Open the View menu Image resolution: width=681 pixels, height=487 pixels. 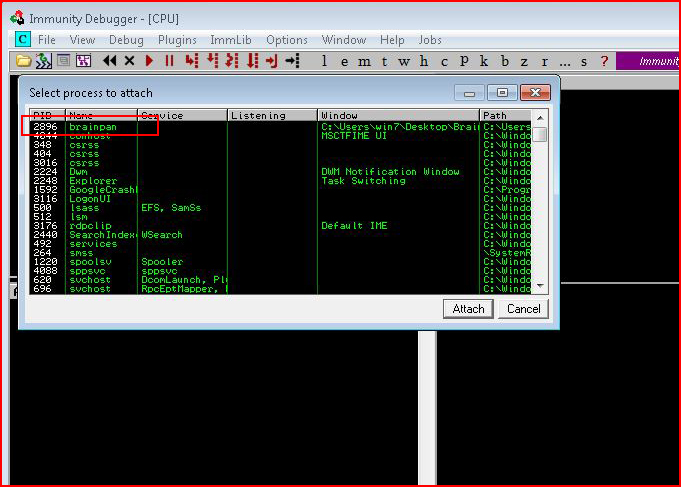(x=82, y=40)
